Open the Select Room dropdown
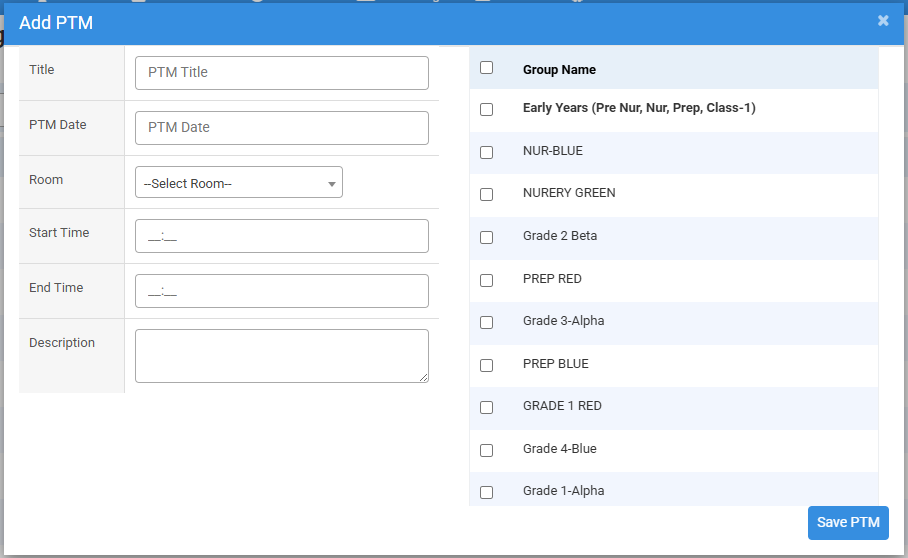 click(x=239, y=182)
